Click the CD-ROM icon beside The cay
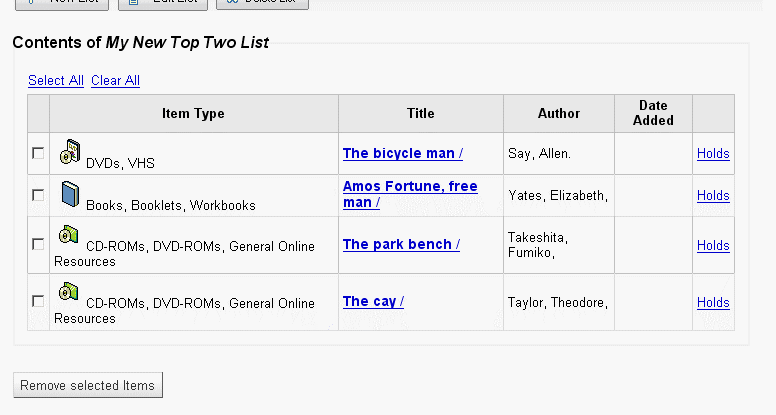 pyautogui.click(x=69, y=292)
